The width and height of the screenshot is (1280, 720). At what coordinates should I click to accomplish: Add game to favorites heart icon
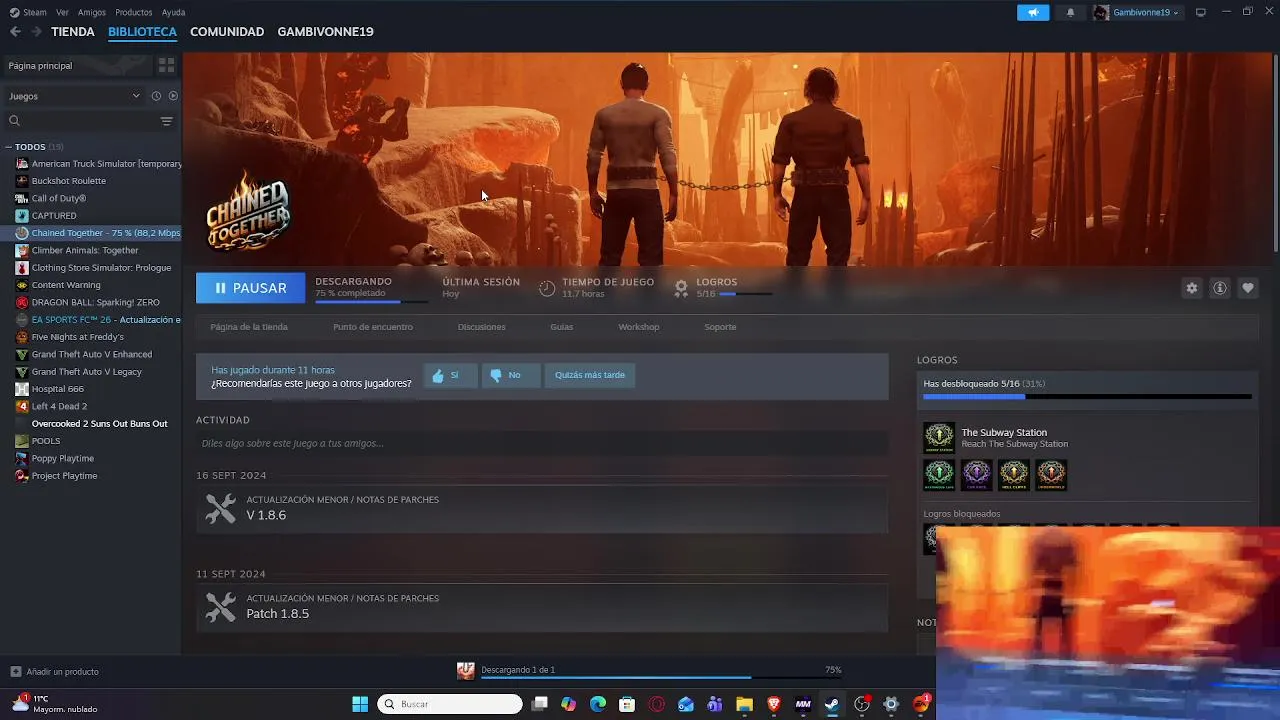1247,288
